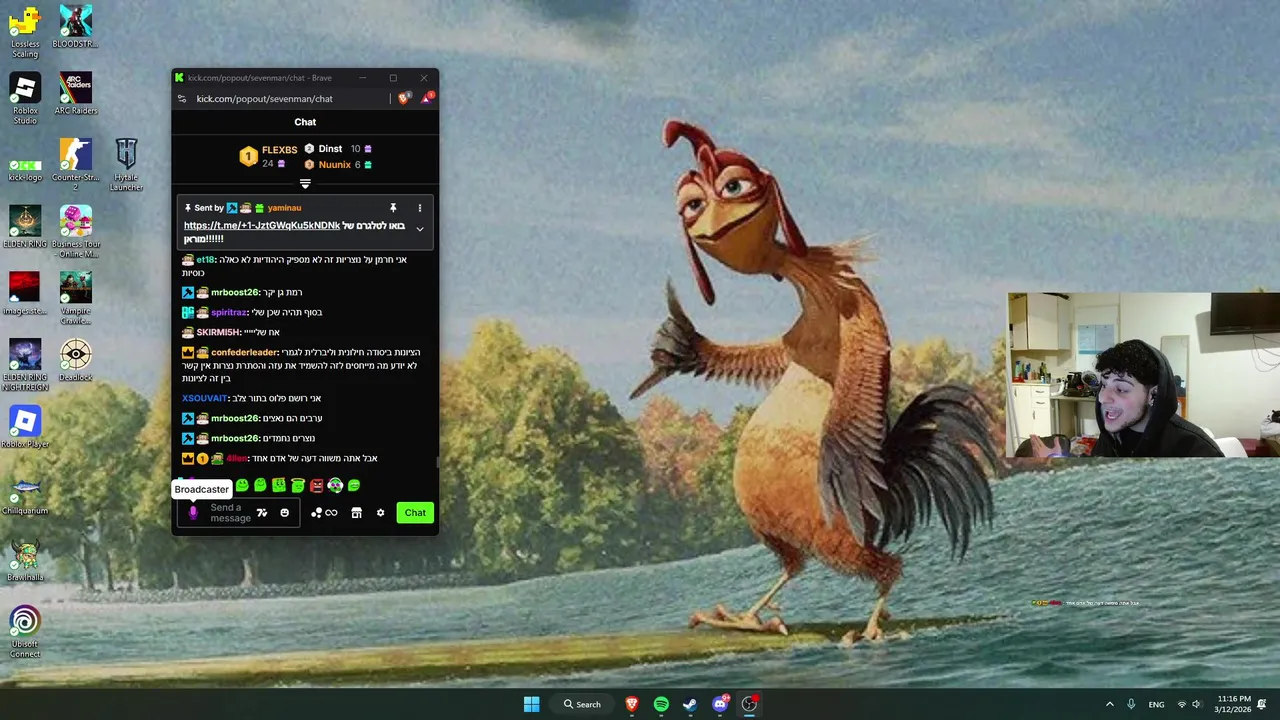
Task: Open OBS Studio taskbar icon
Action: pyautogui.click(x=749, y=704)
